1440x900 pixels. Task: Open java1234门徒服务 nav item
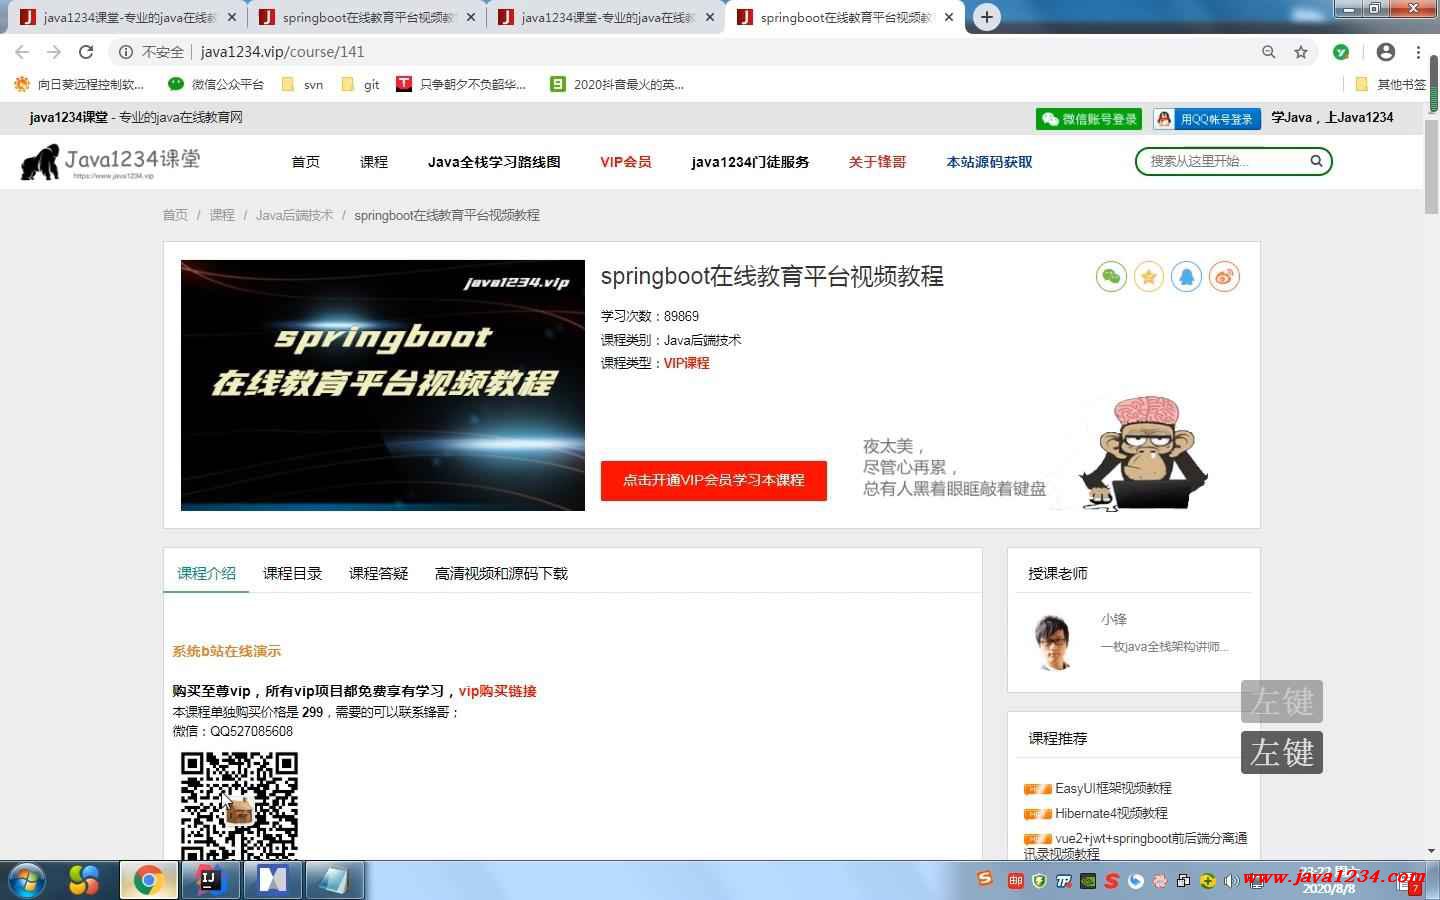(x=750, y=162)
